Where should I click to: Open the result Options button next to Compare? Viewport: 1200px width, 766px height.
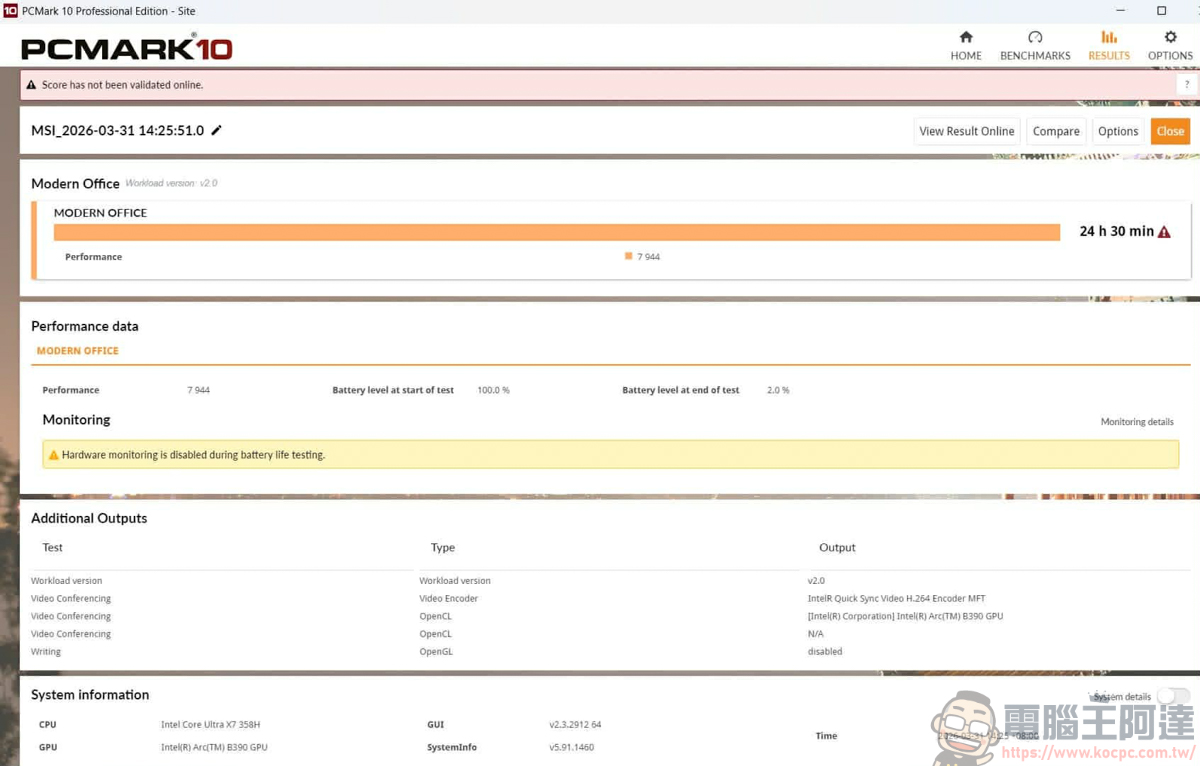(1117, 131)
